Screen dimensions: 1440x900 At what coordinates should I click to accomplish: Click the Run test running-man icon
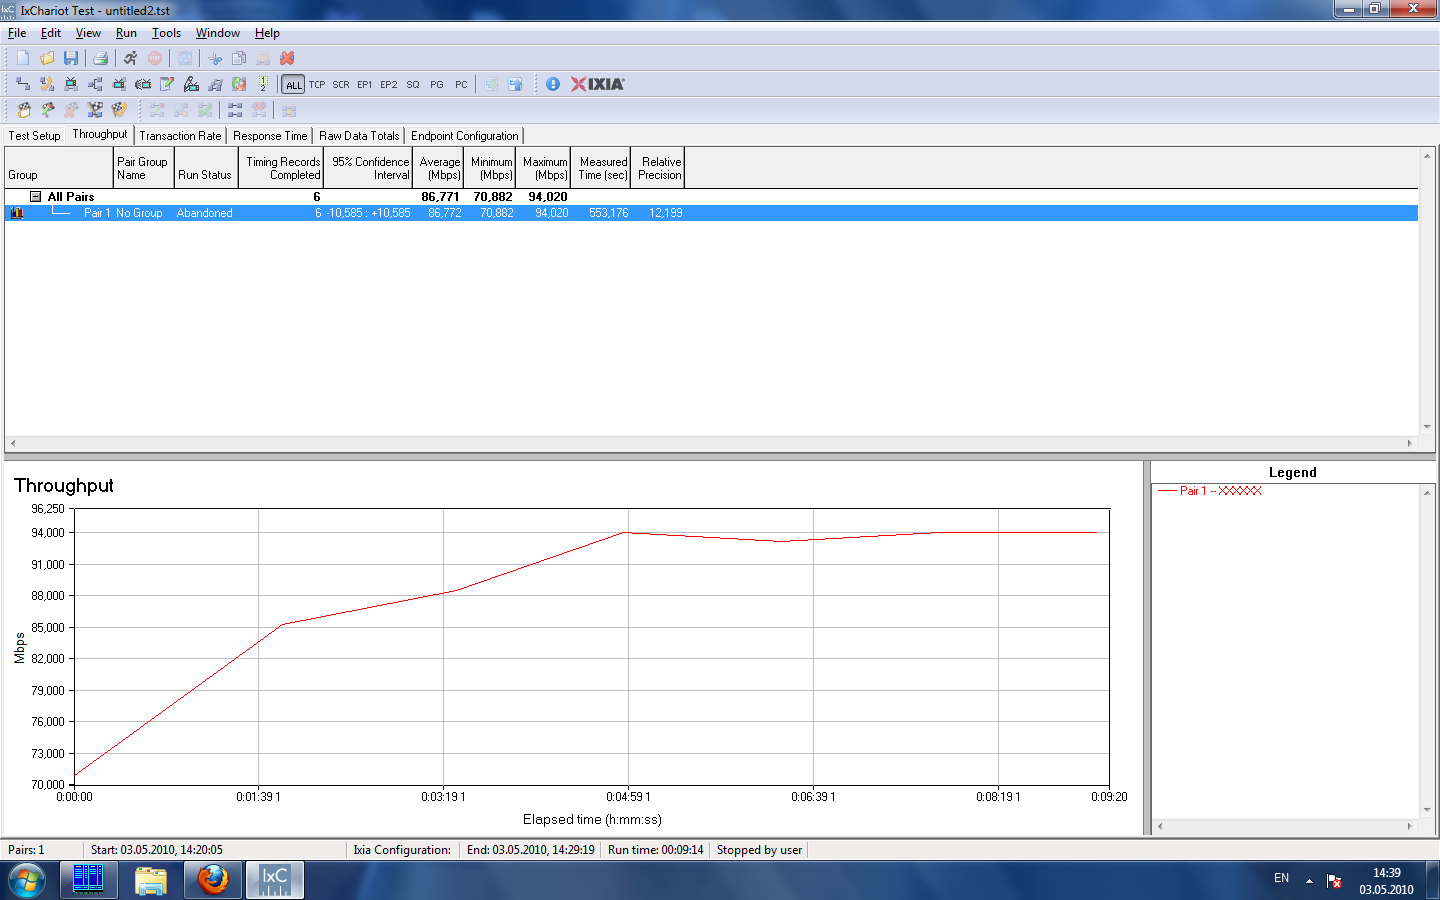coord(130,58)
